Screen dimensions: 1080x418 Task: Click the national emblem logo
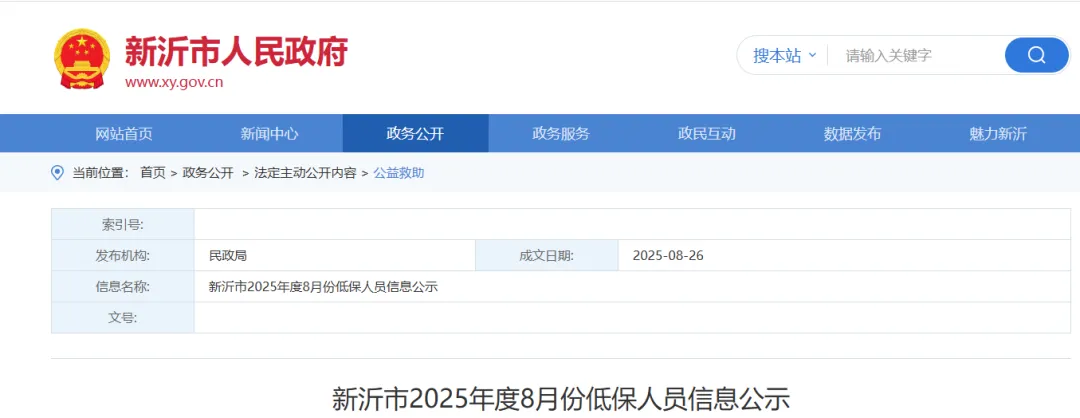(81, 59)
